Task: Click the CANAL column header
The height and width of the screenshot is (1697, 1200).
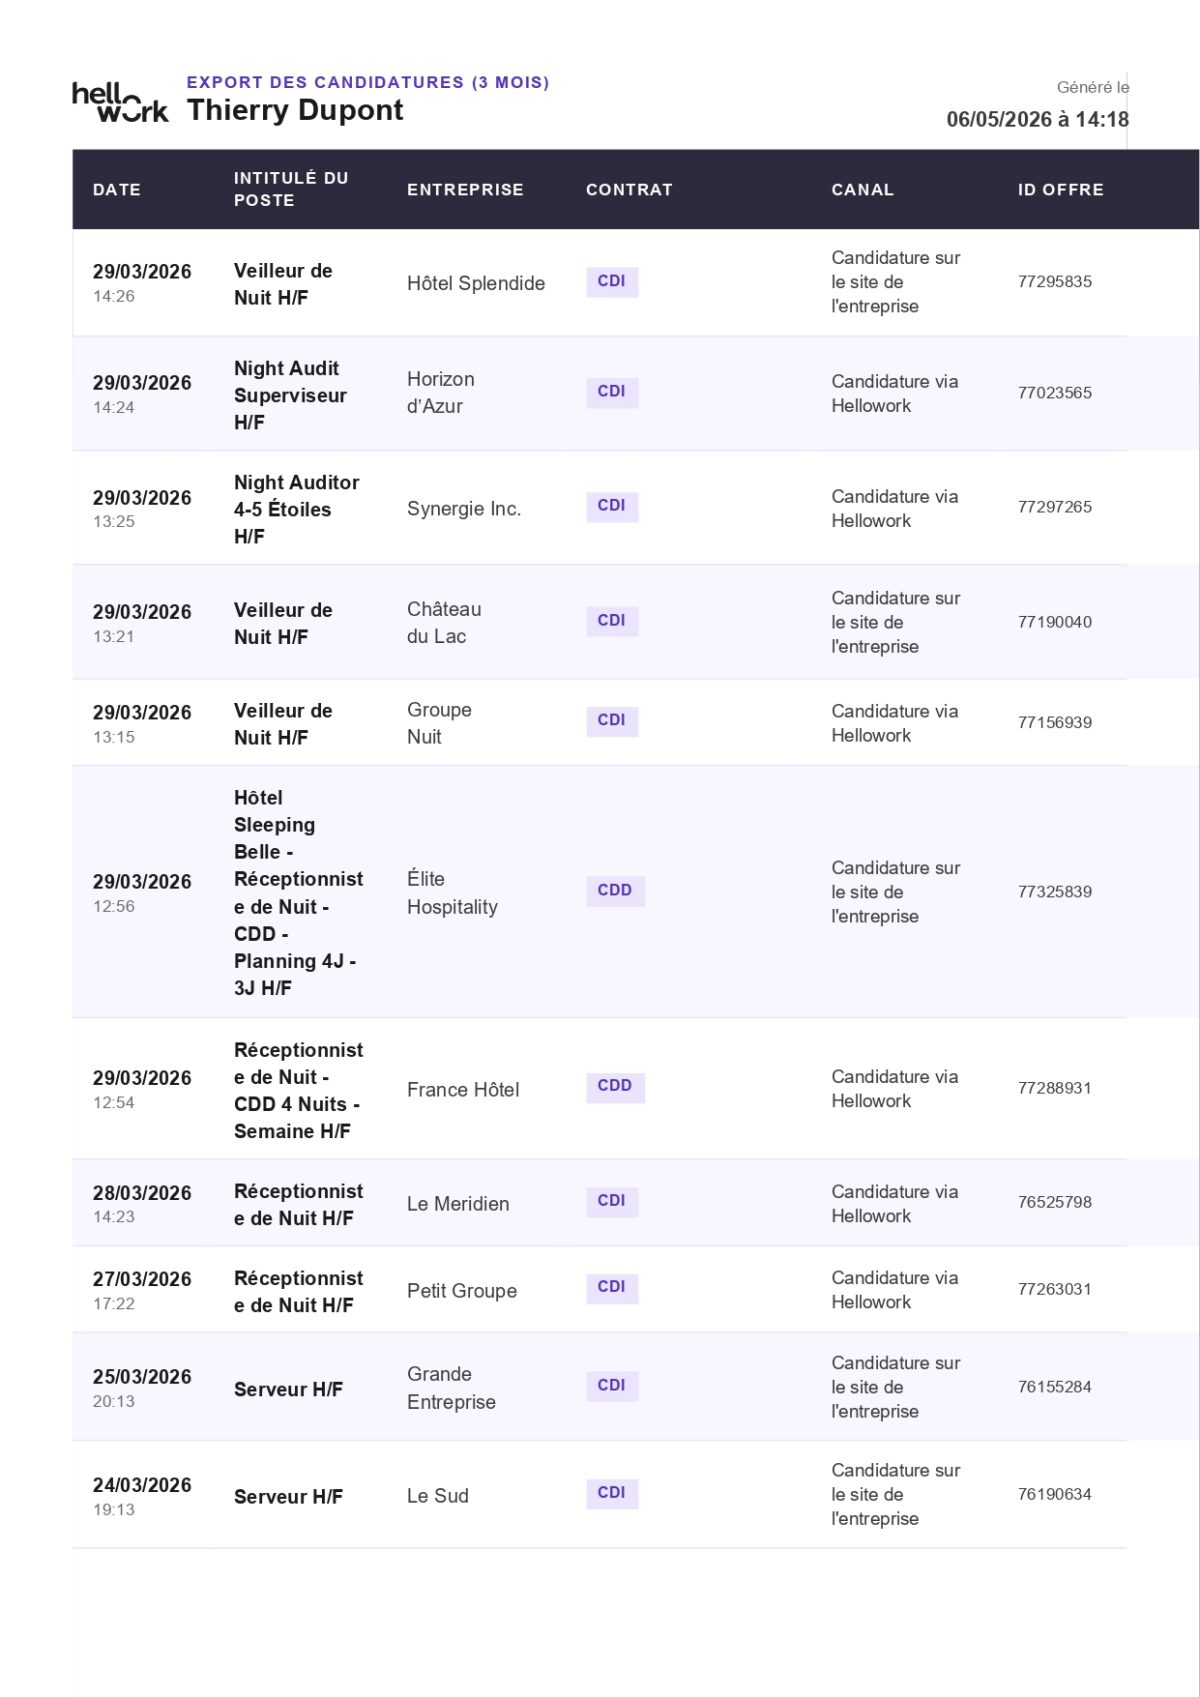Action: [x=862, y=189]
